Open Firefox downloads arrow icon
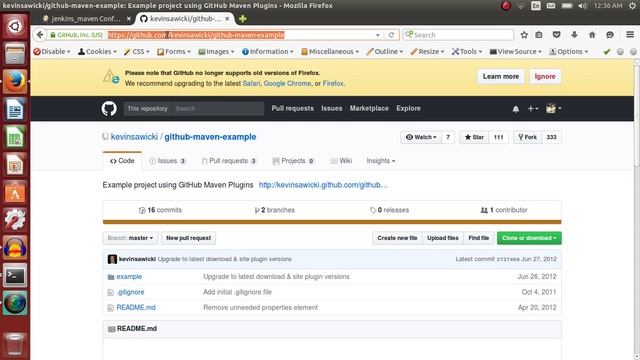The width and height of the screenshot is (640, 360). [x=574, y=35]
